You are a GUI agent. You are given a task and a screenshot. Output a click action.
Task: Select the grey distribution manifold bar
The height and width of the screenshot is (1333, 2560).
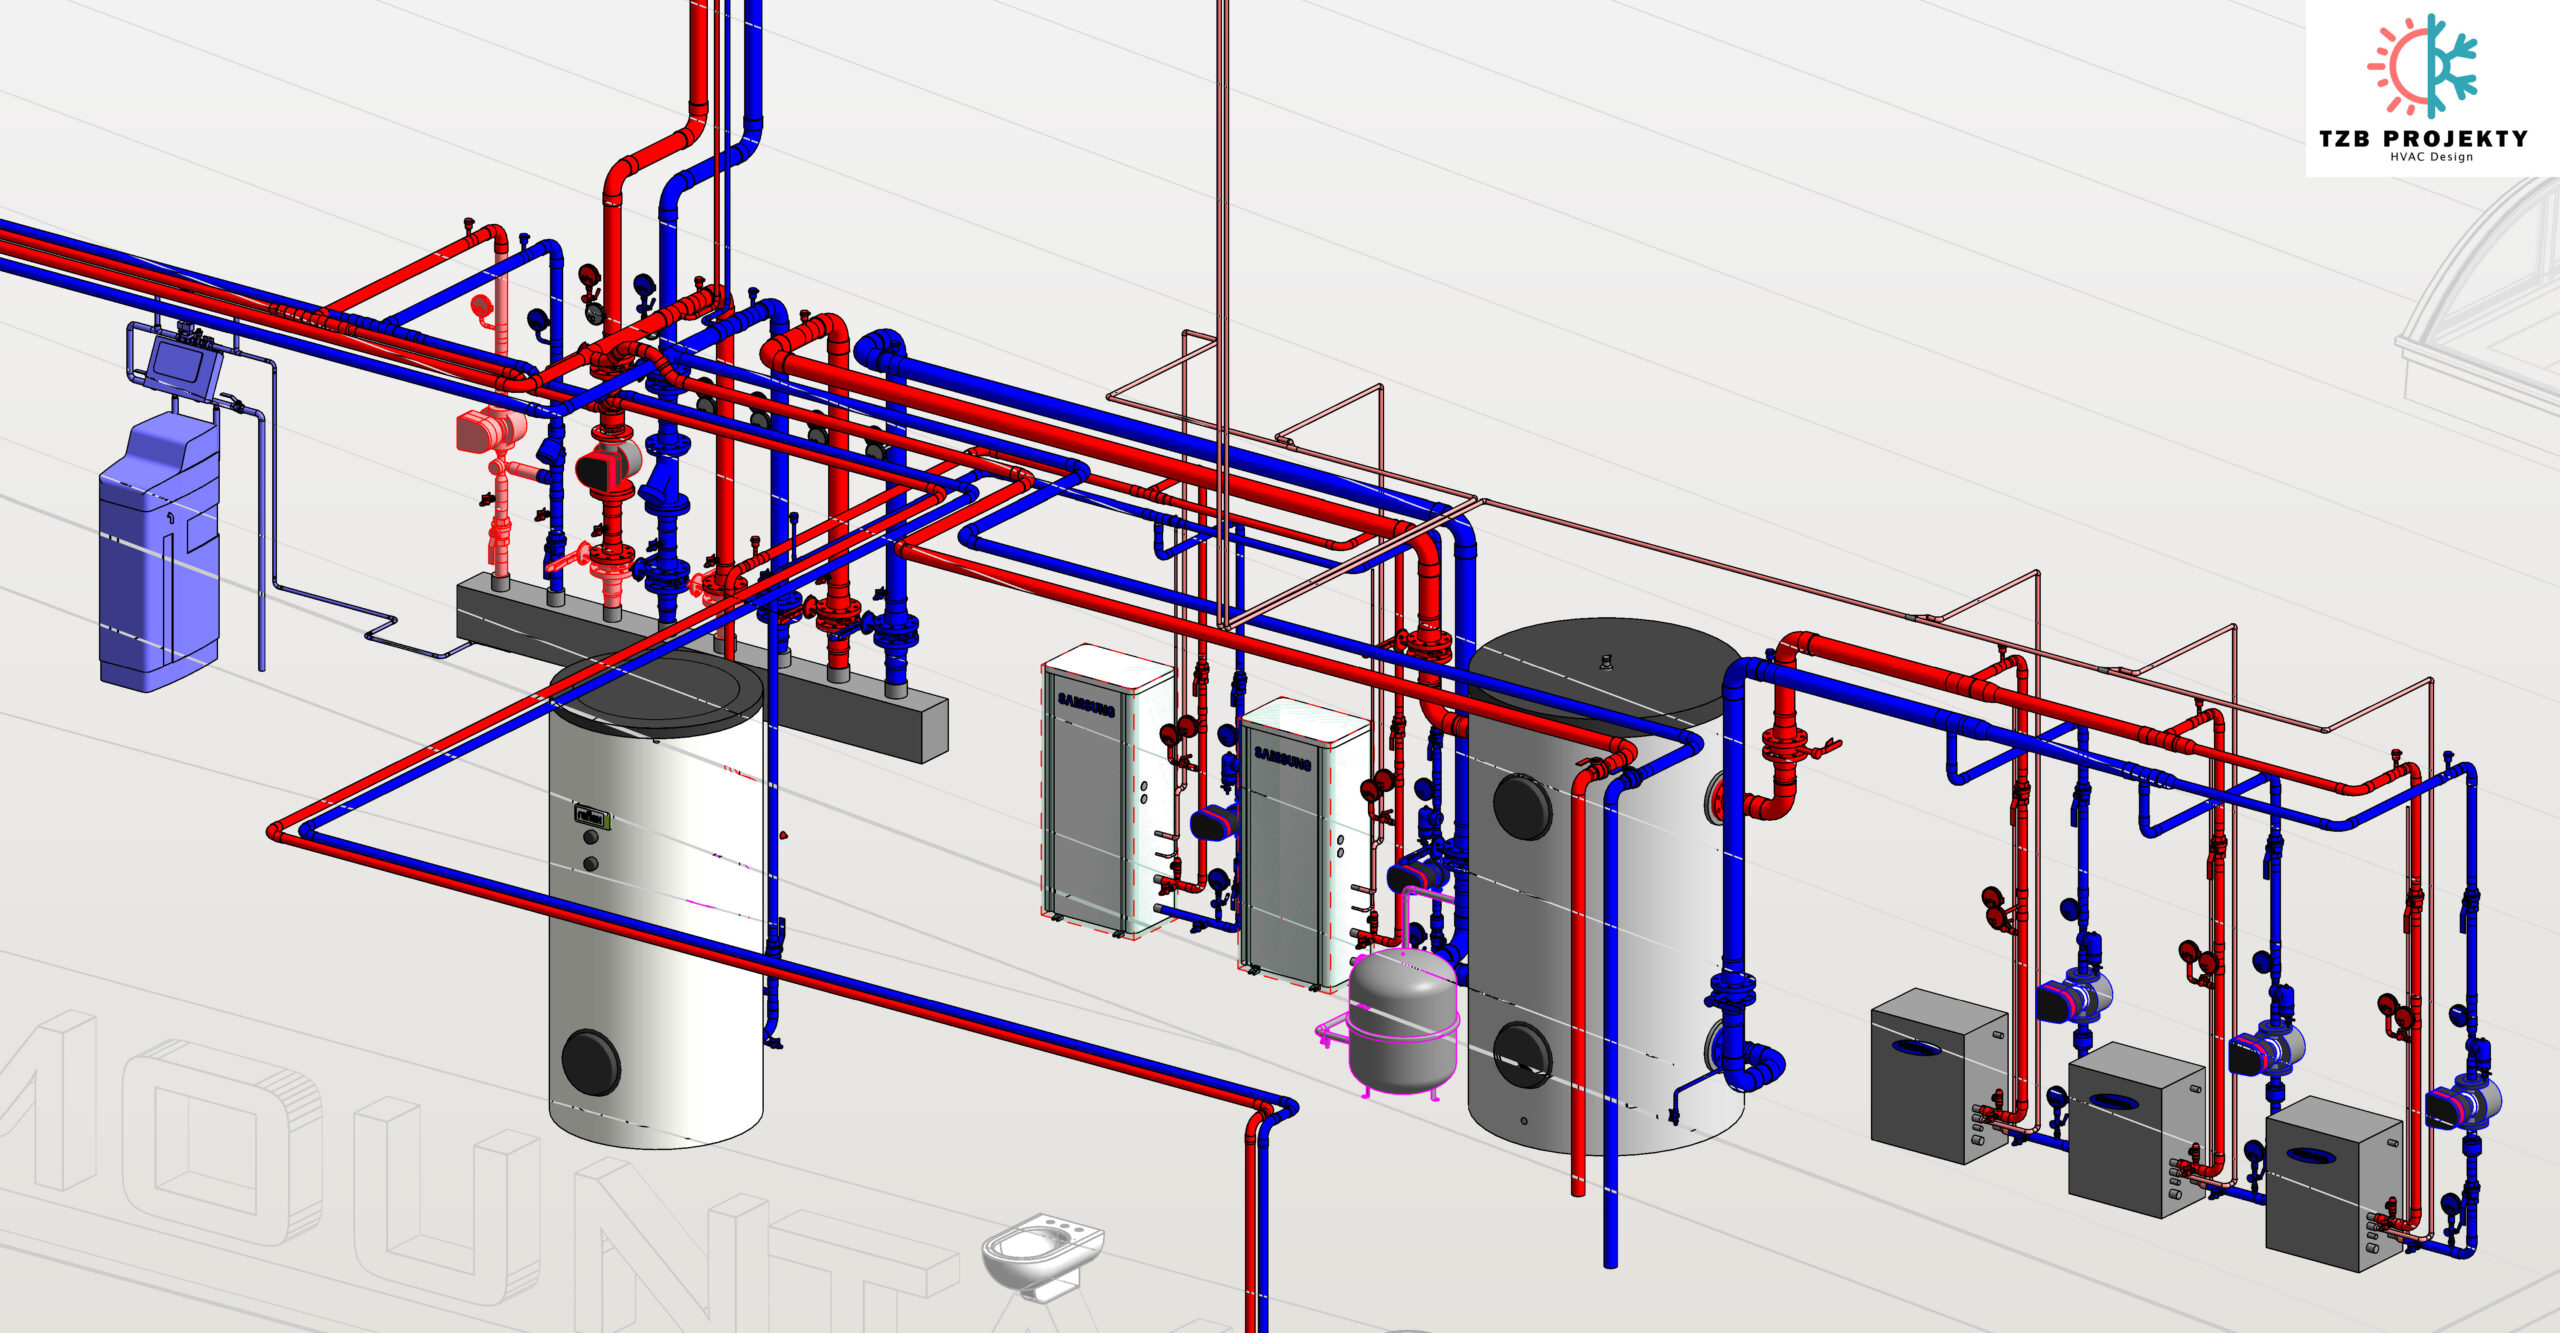tap(701, 667)
